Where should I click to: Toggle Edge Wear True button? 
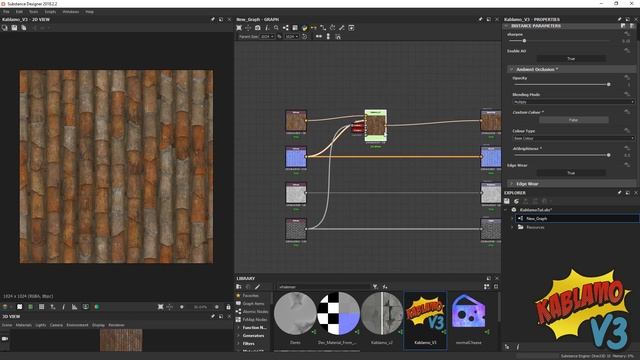(571, 173)
